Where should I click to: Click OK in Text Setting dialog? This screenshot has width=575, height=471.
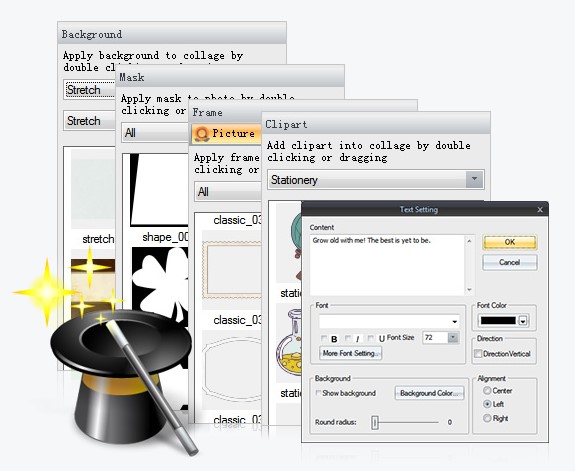tap(510, 242)
